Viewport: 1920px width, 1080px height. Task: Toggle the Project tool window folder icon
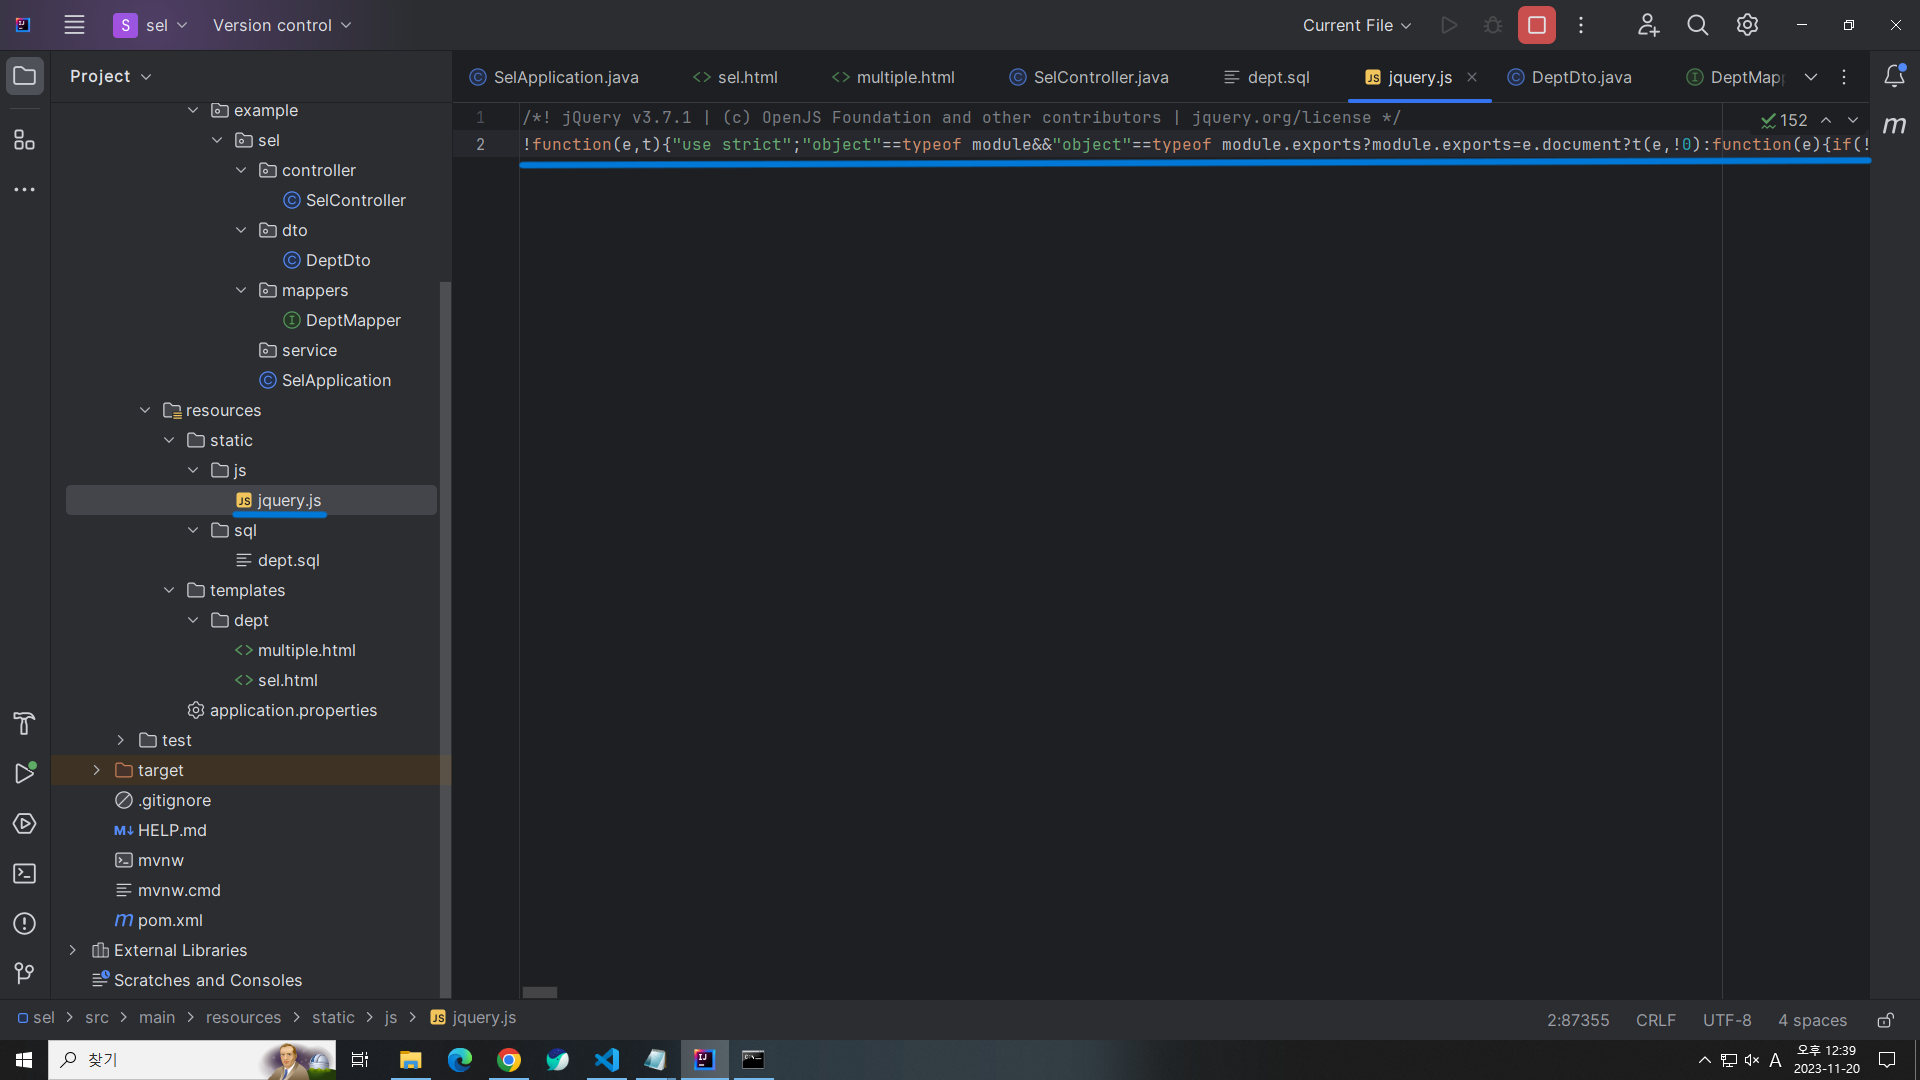(24, 76)
